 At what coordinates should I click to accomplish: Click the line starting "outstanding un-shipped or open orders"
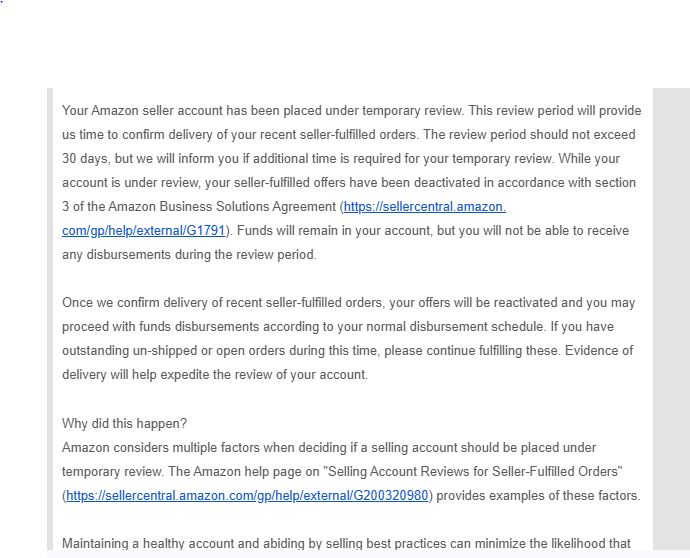coord(348,351)
